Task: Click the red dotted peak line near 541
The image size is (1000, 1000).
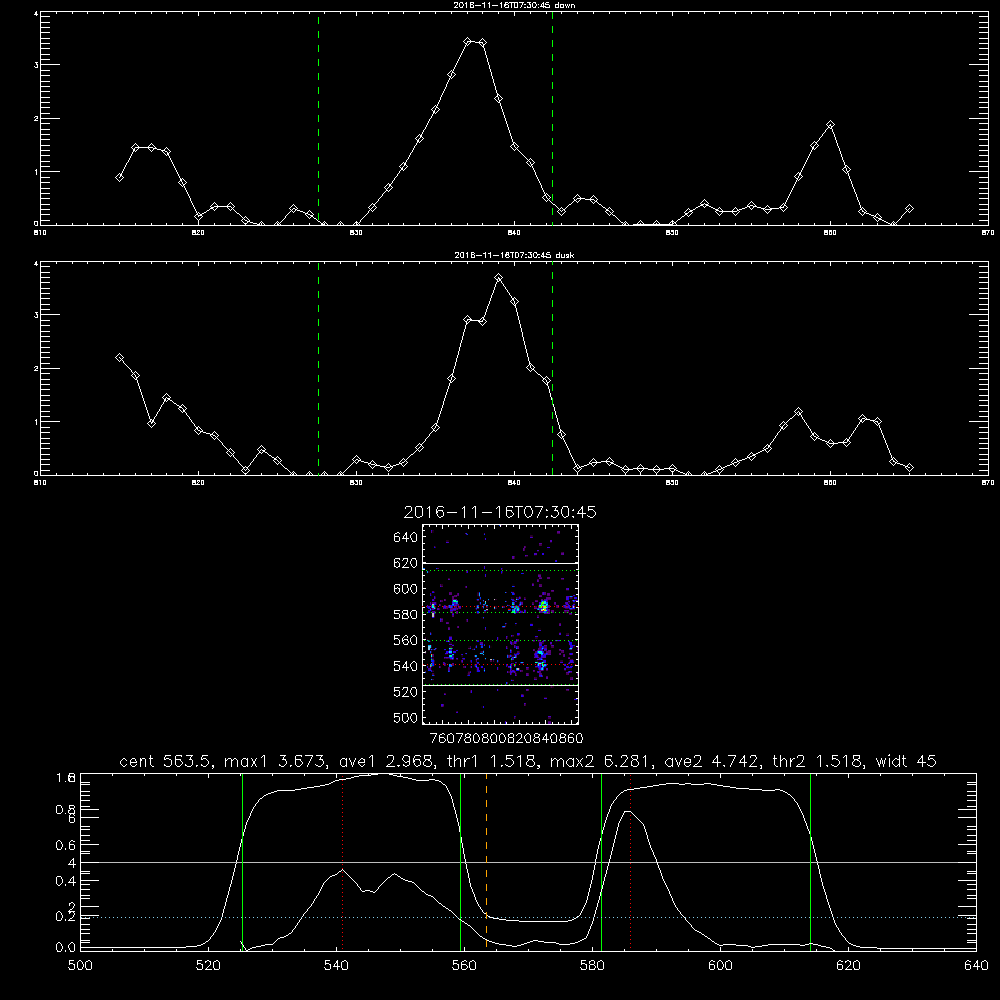Action: pos(342,861)
